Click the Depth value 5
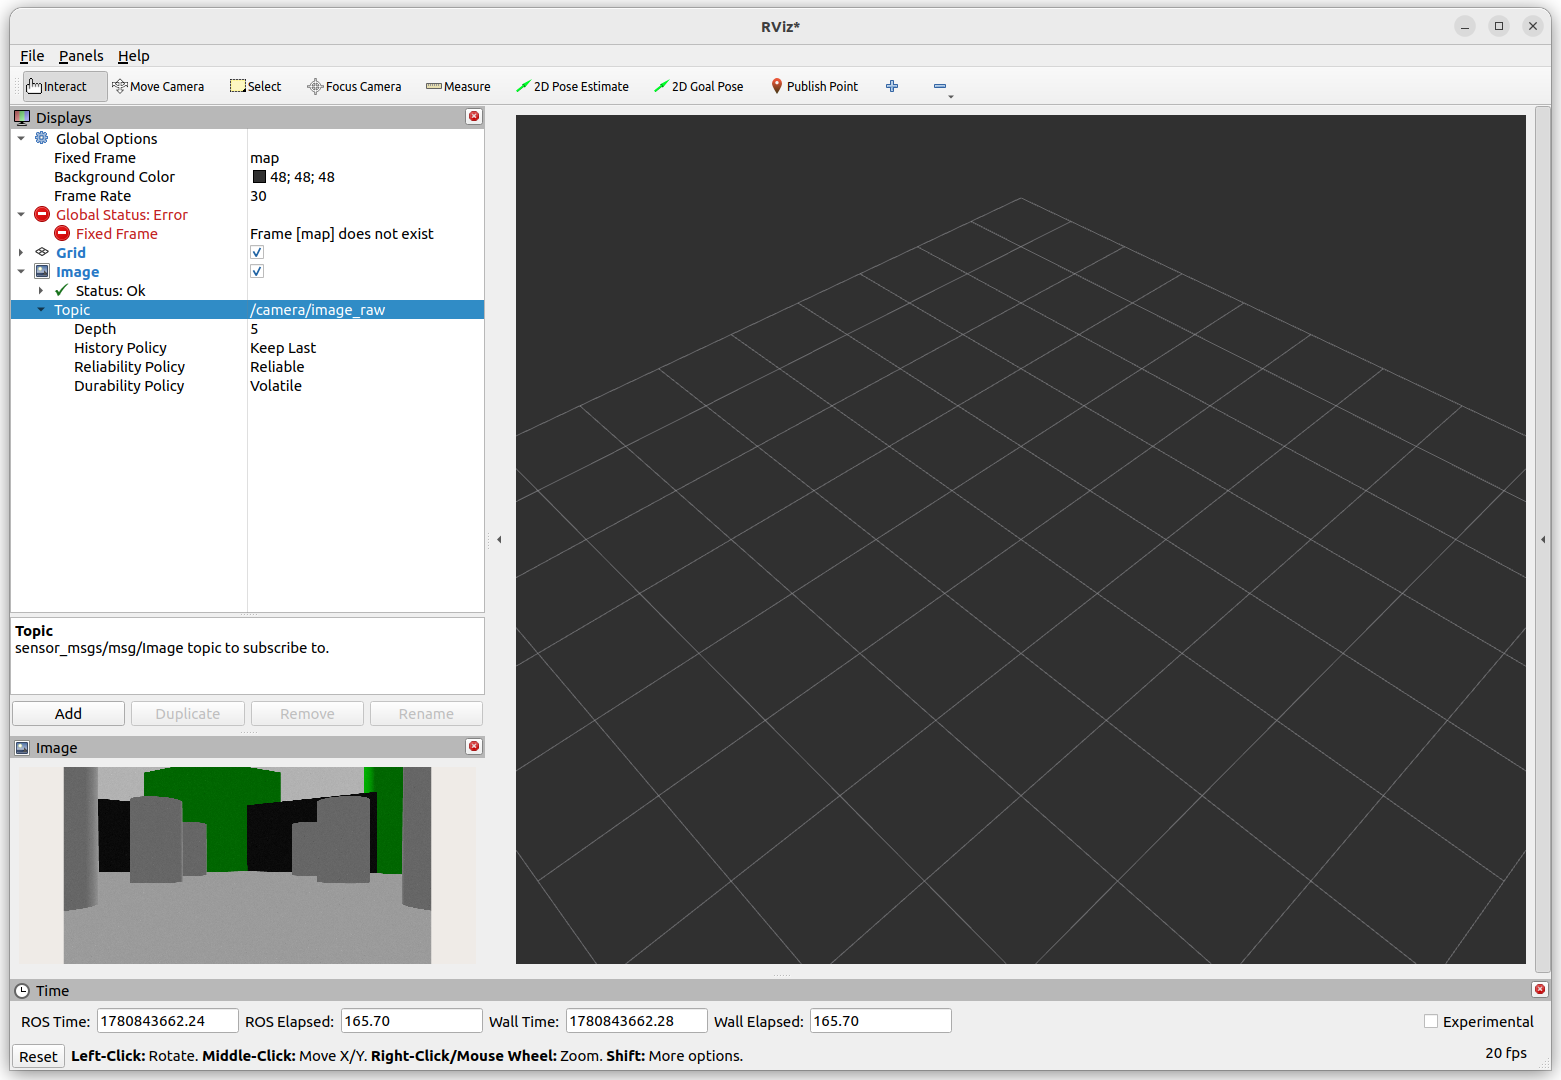The height and width of the screenshot is (1080, 1561). pos(254,328)
